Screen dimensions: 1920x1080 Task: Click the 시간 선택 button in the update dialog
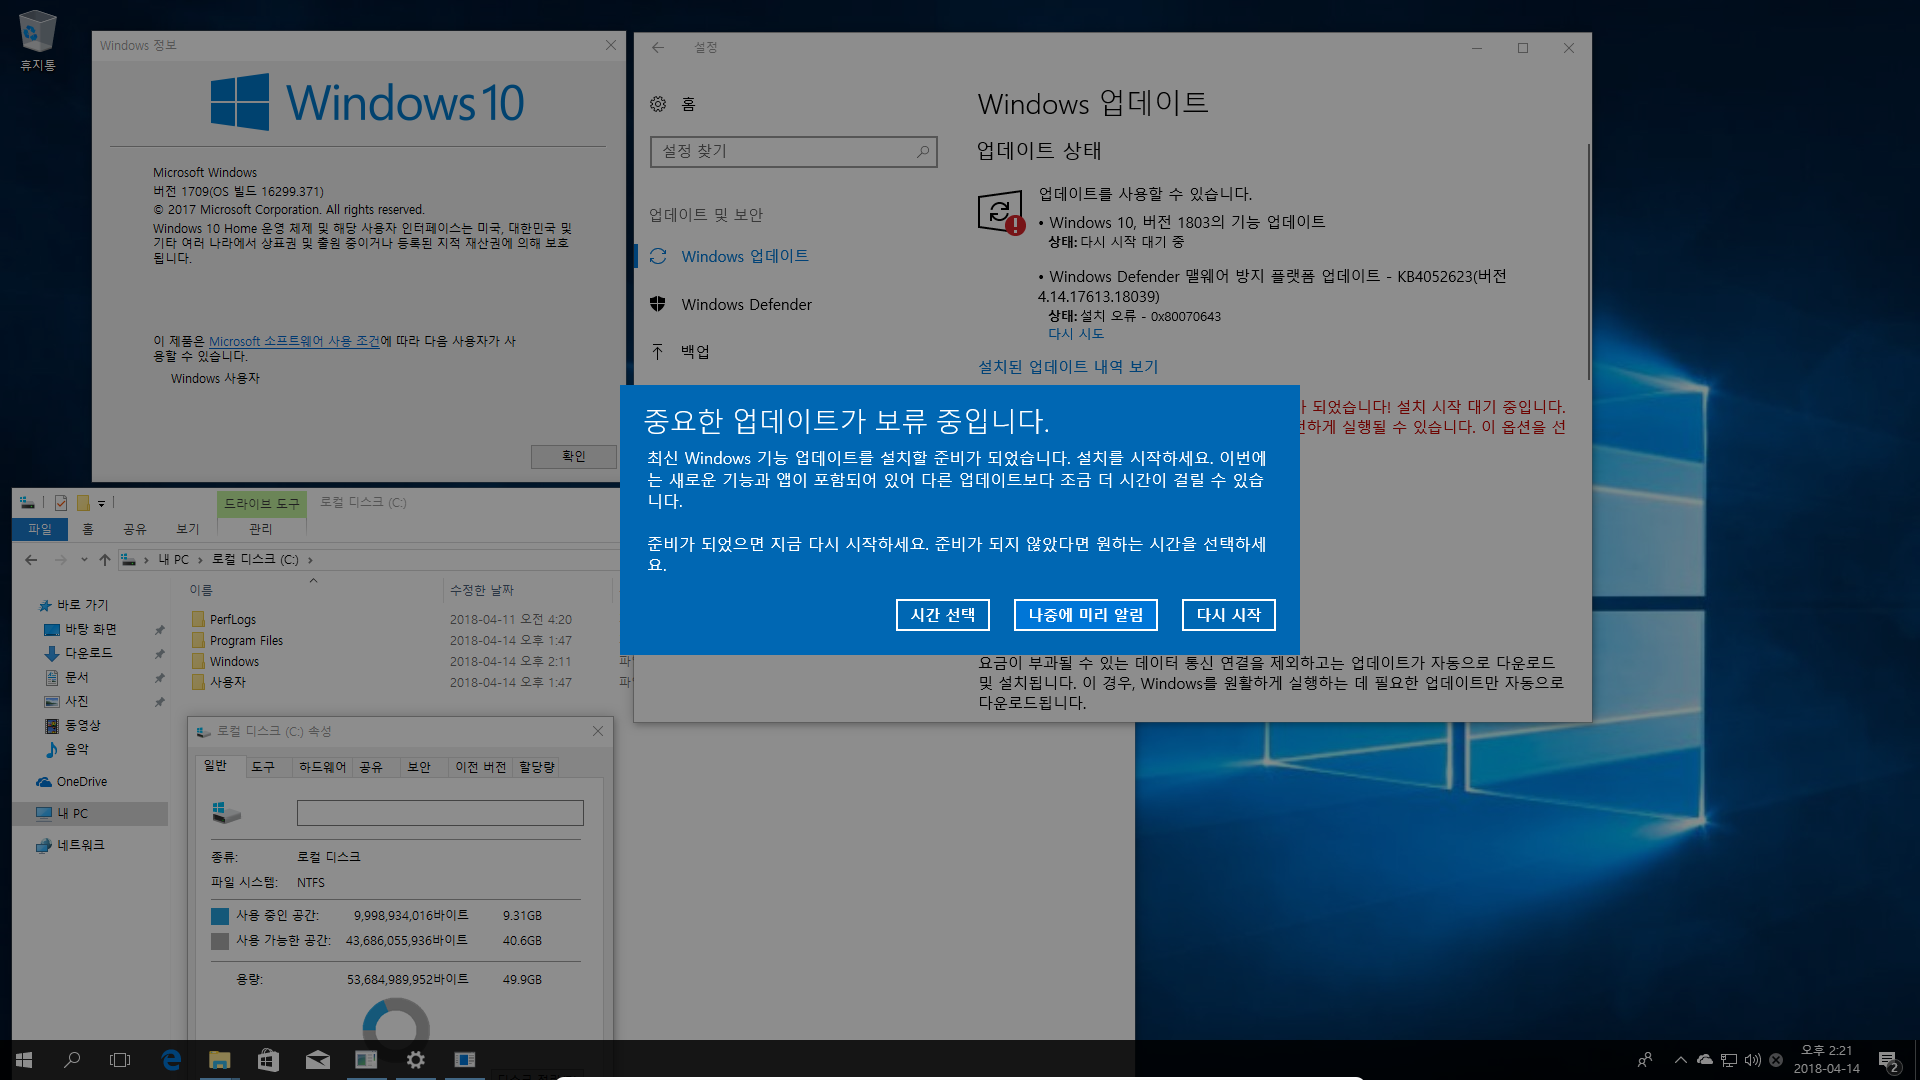pyautogui.click(x=942, y=615)
